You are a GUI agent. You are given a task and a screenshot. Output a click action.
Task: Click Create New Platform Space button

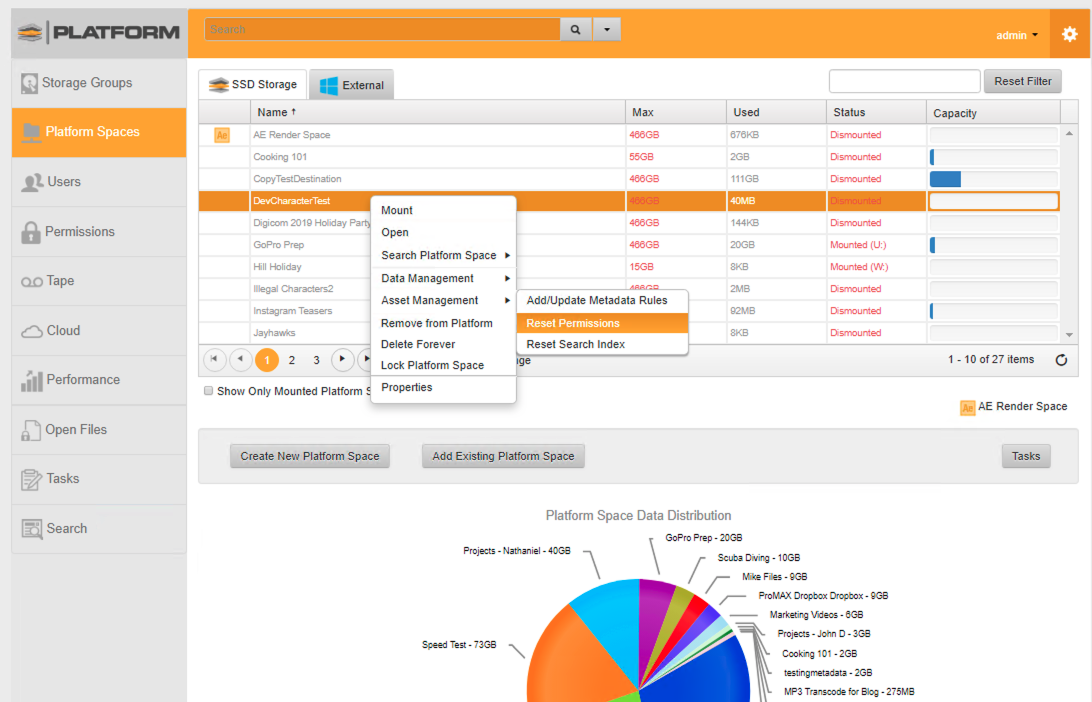[310, 456]
